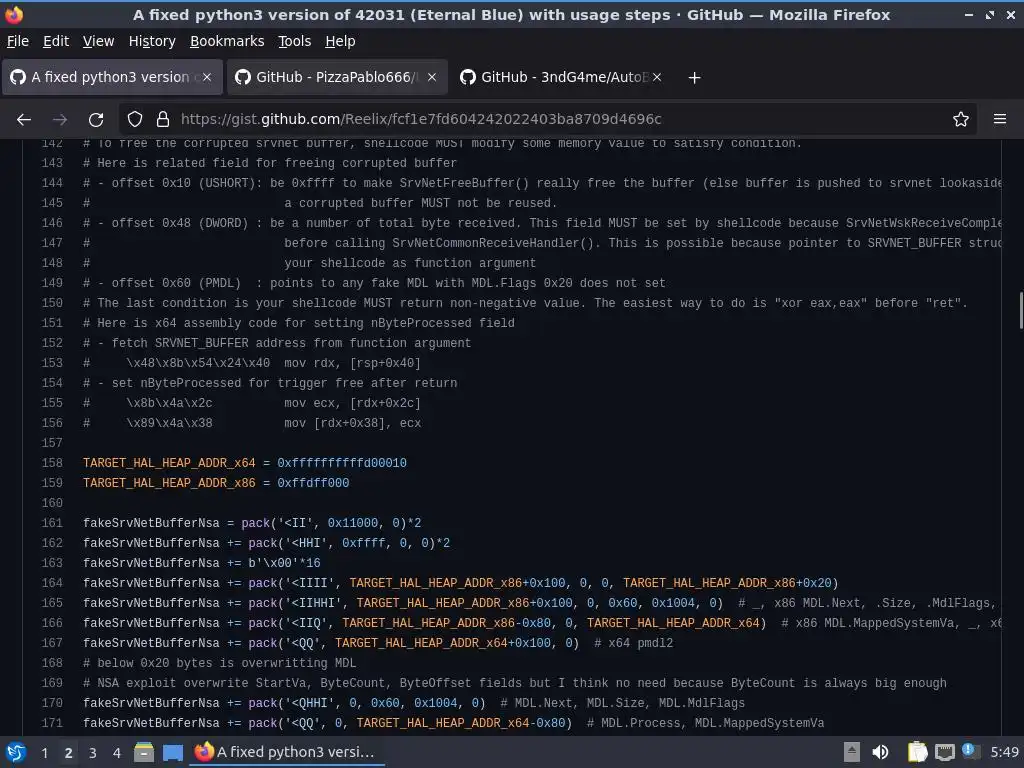
Task: Open a new tab with plus button
Action: click(694, 78)
